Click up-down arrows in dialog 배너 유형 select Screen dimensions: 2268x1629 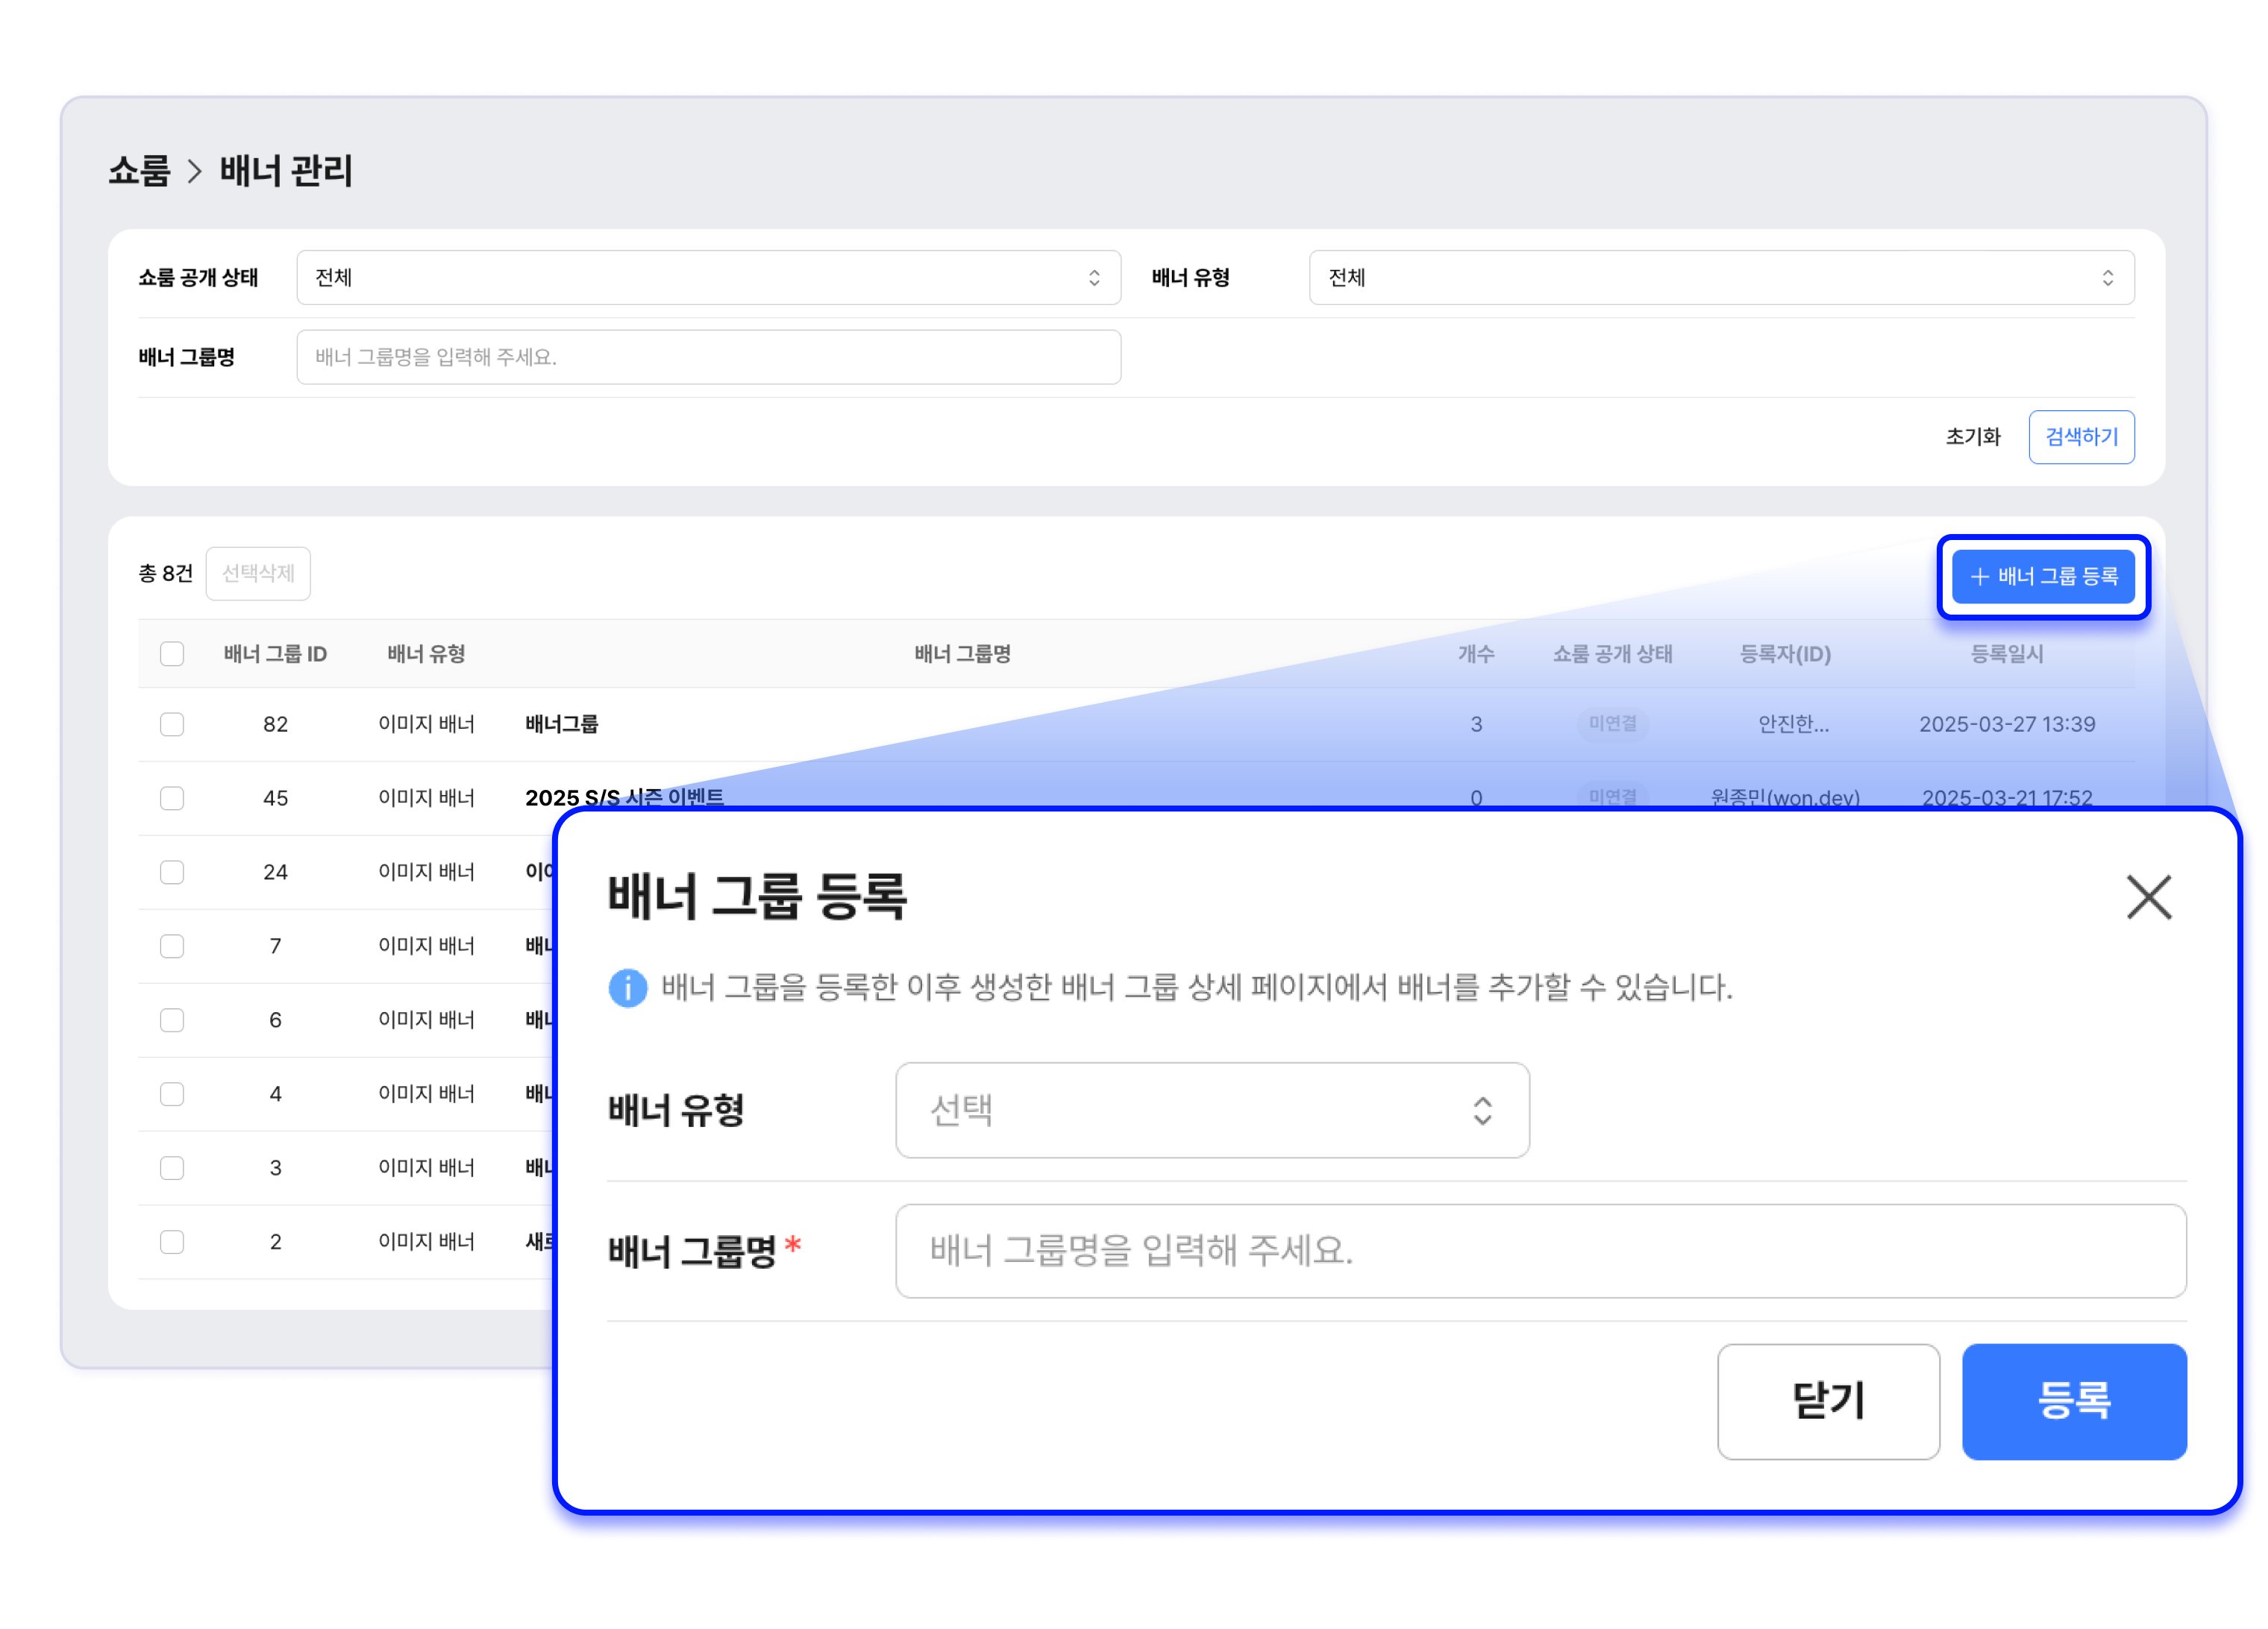coord(1482,1110)
